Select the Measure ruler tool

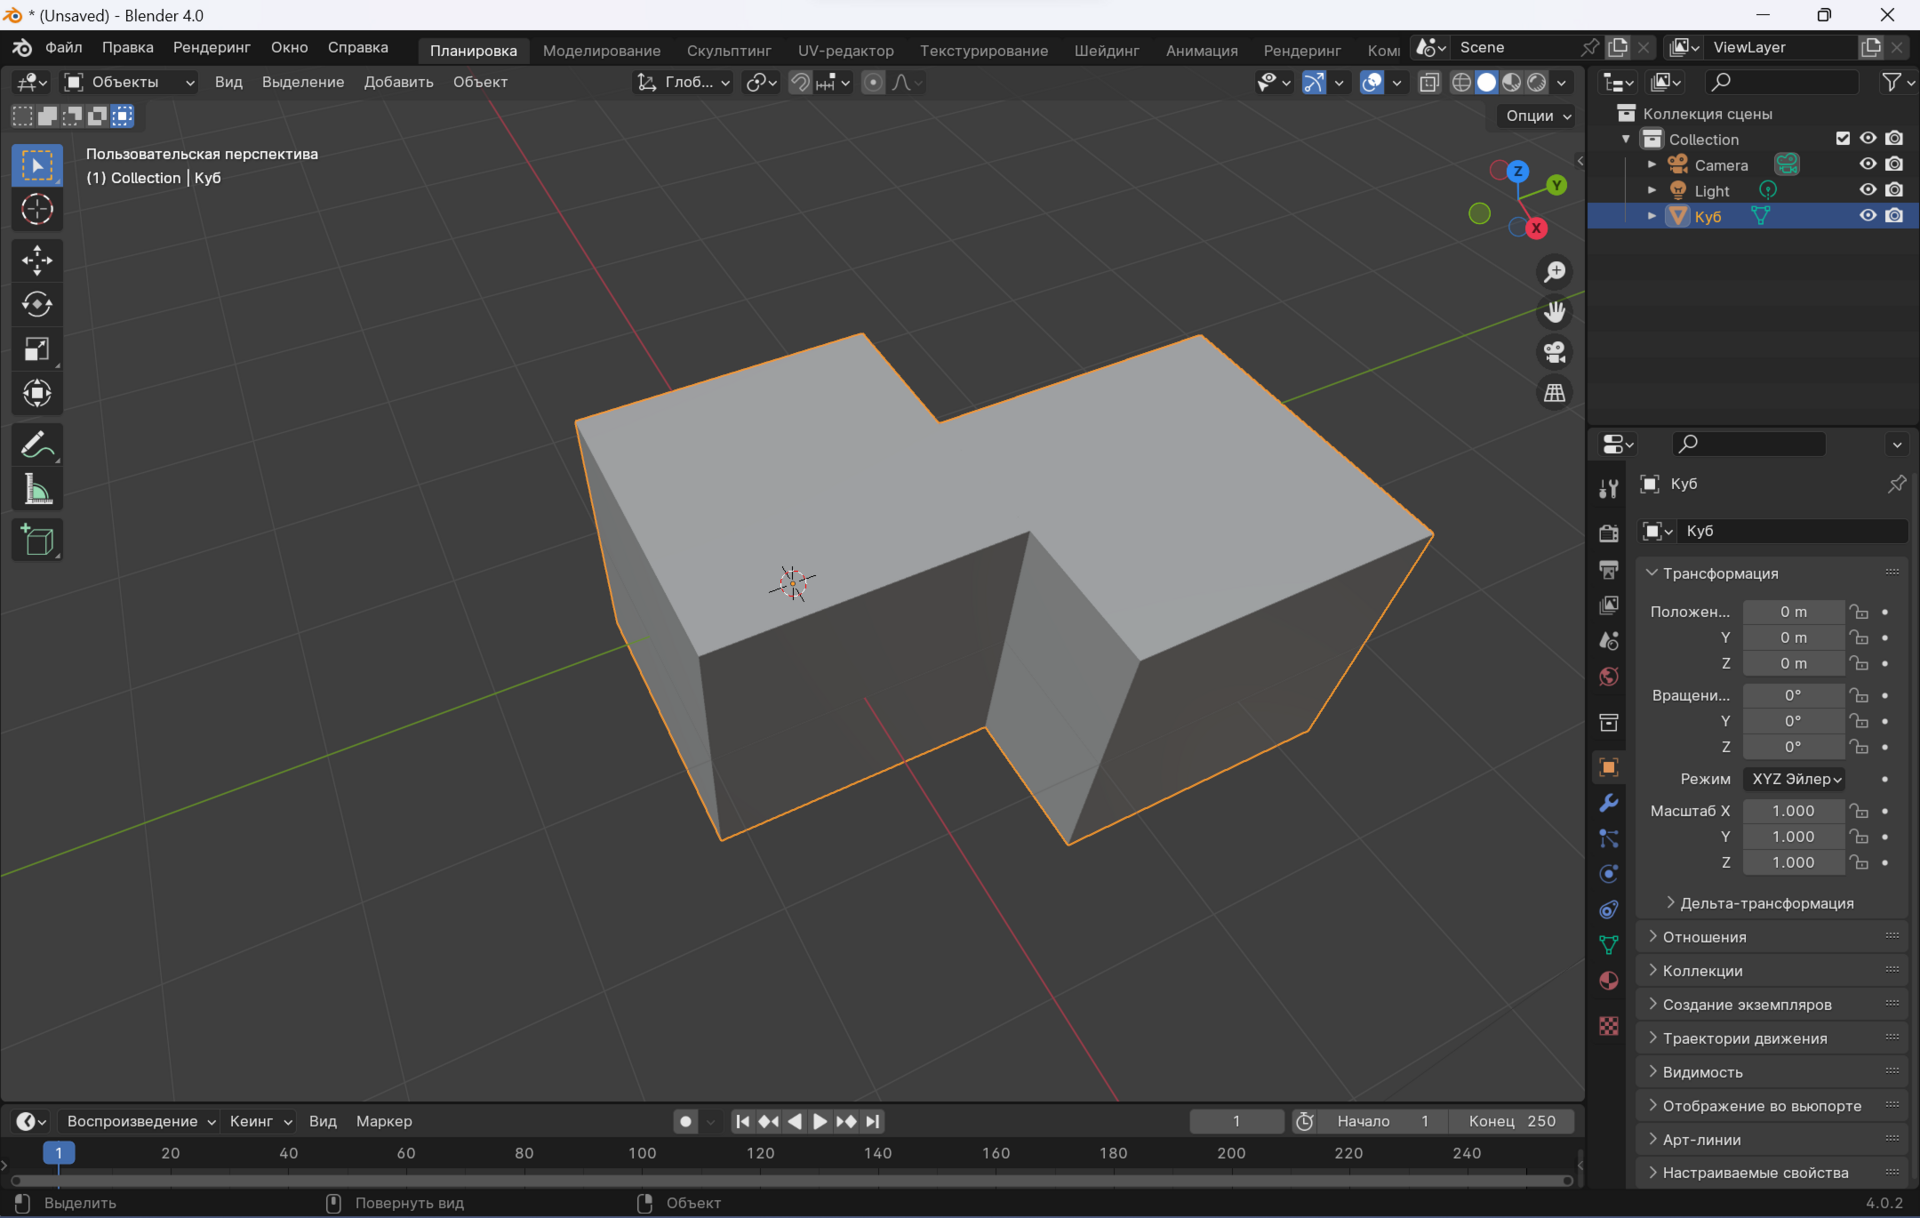37,490
